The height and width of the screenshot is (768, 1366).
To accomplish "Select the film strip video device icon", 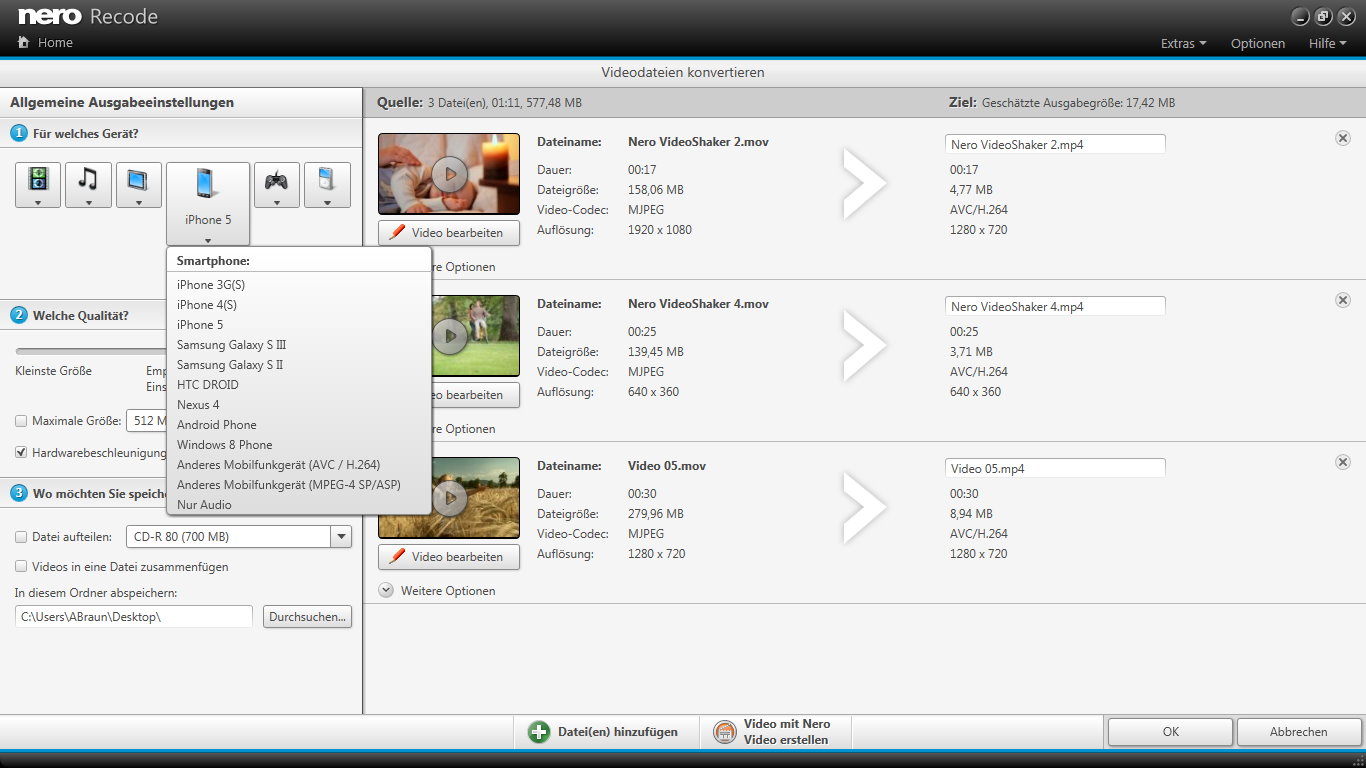I will pos(38,180).
